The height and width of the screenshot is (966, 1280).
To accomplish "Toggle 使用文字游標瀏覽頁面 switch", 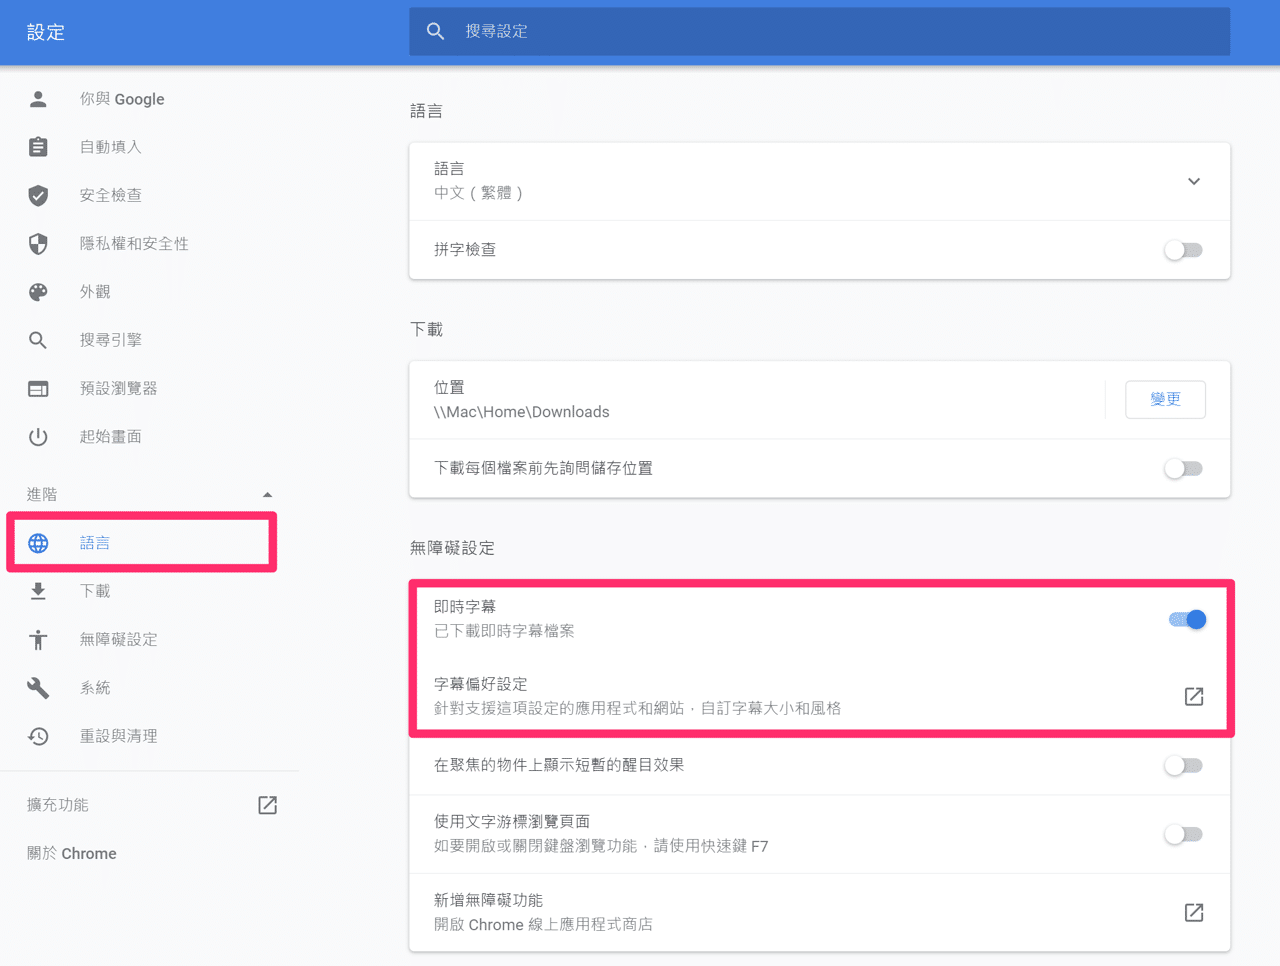I will tap(1184, 834).
